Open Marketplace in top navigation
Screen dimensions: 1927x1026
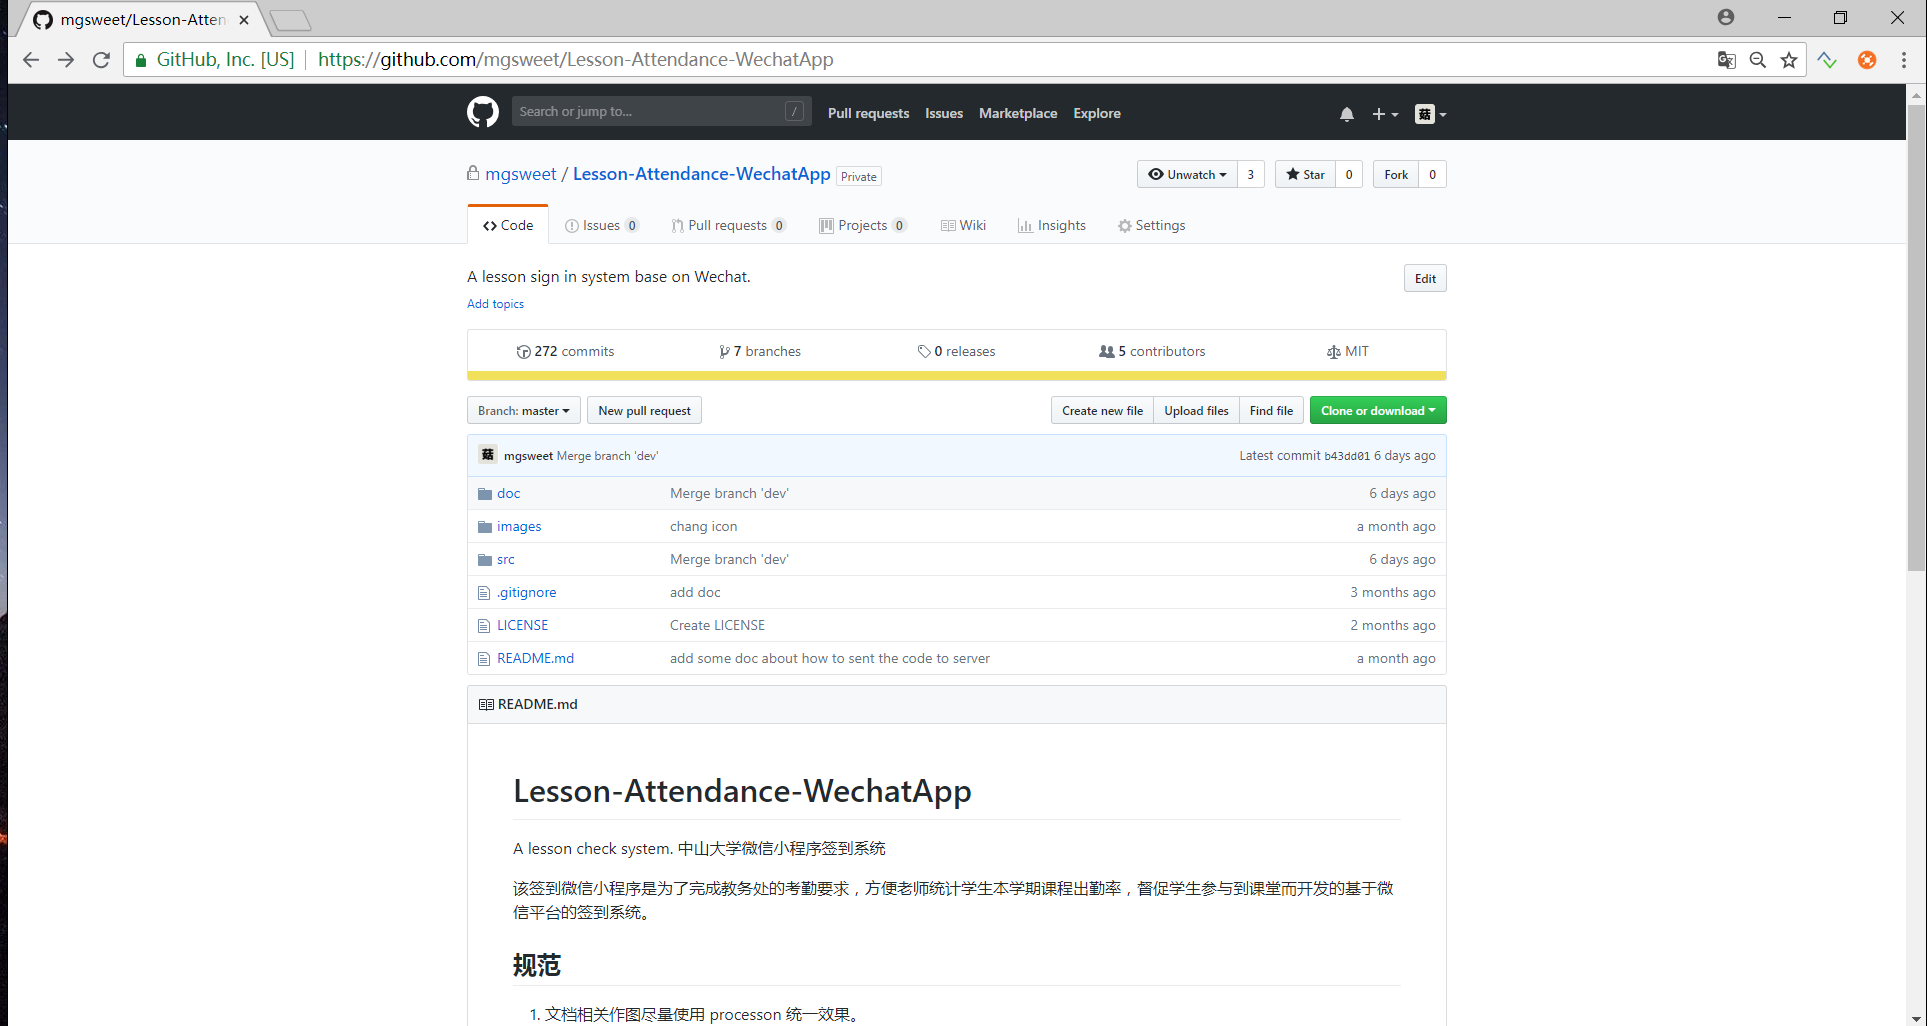(x=1018, y=113)
